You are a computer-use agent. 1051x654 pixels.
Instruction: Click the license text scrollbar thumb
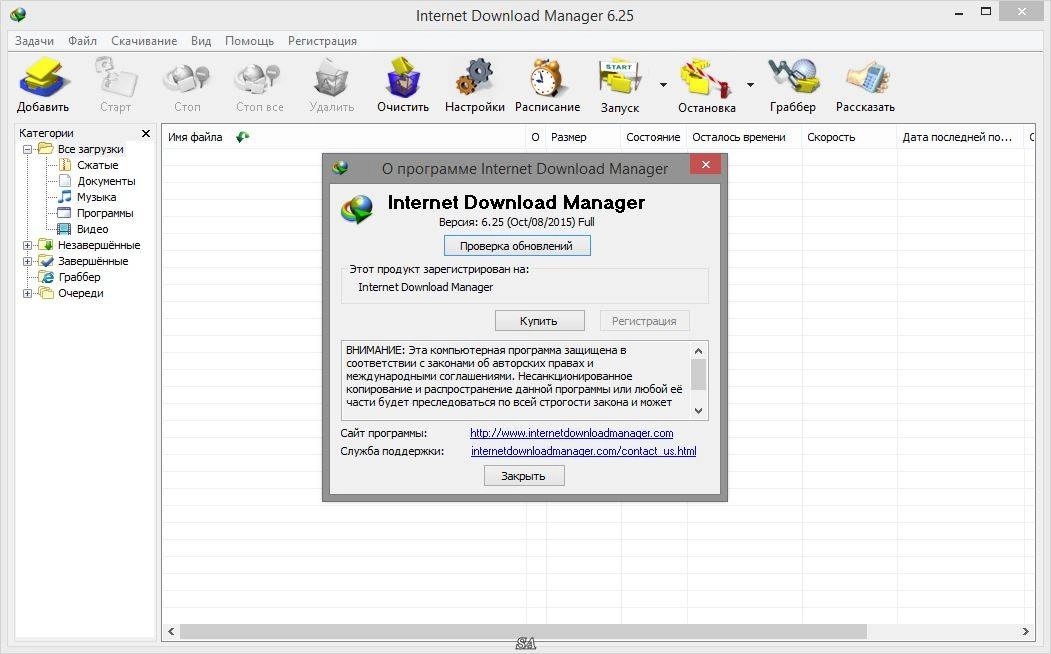[698, 375]
